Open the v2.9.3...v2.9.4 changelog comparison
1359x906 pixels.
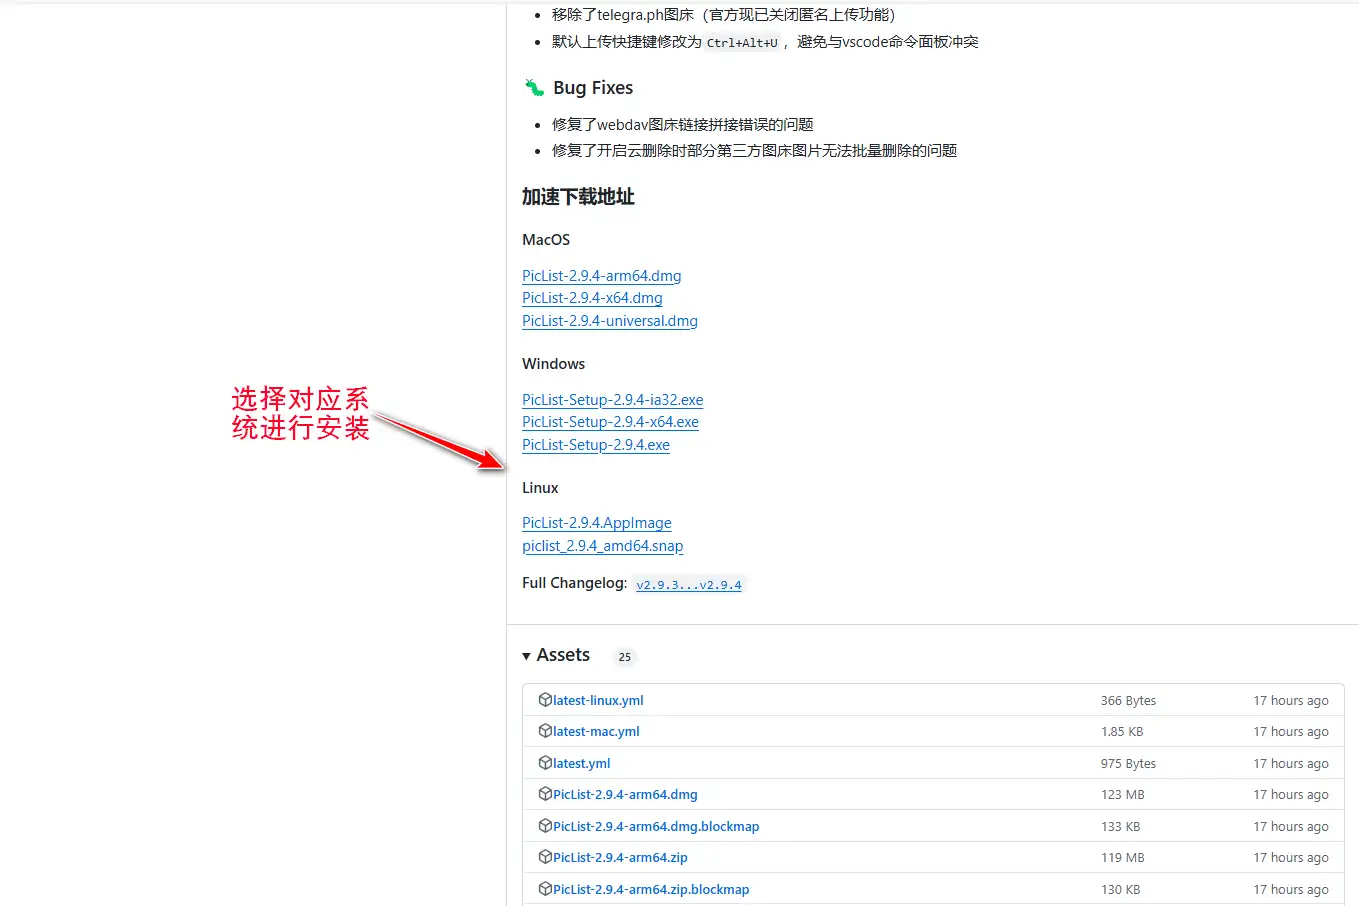689,585
